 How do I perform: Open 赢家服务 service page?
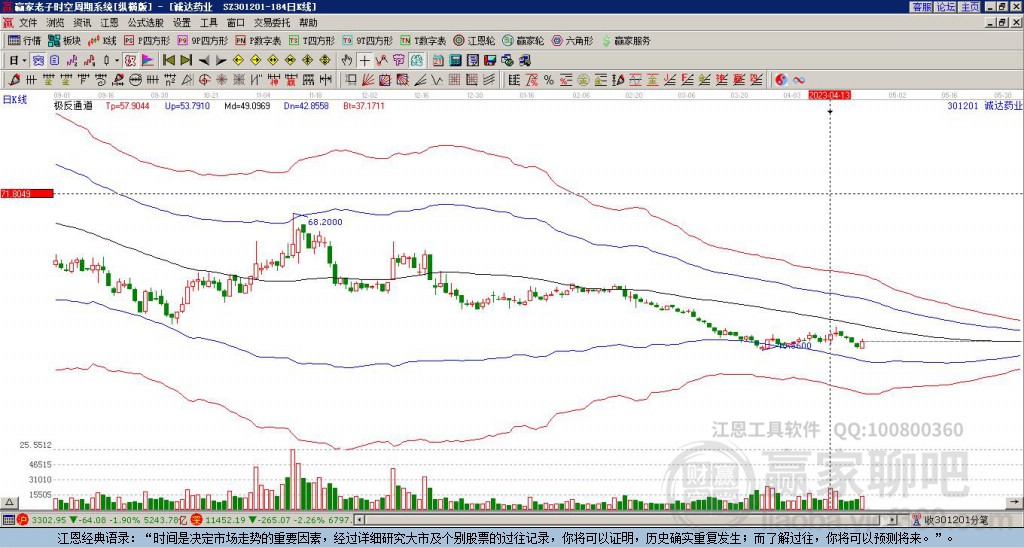626,40
